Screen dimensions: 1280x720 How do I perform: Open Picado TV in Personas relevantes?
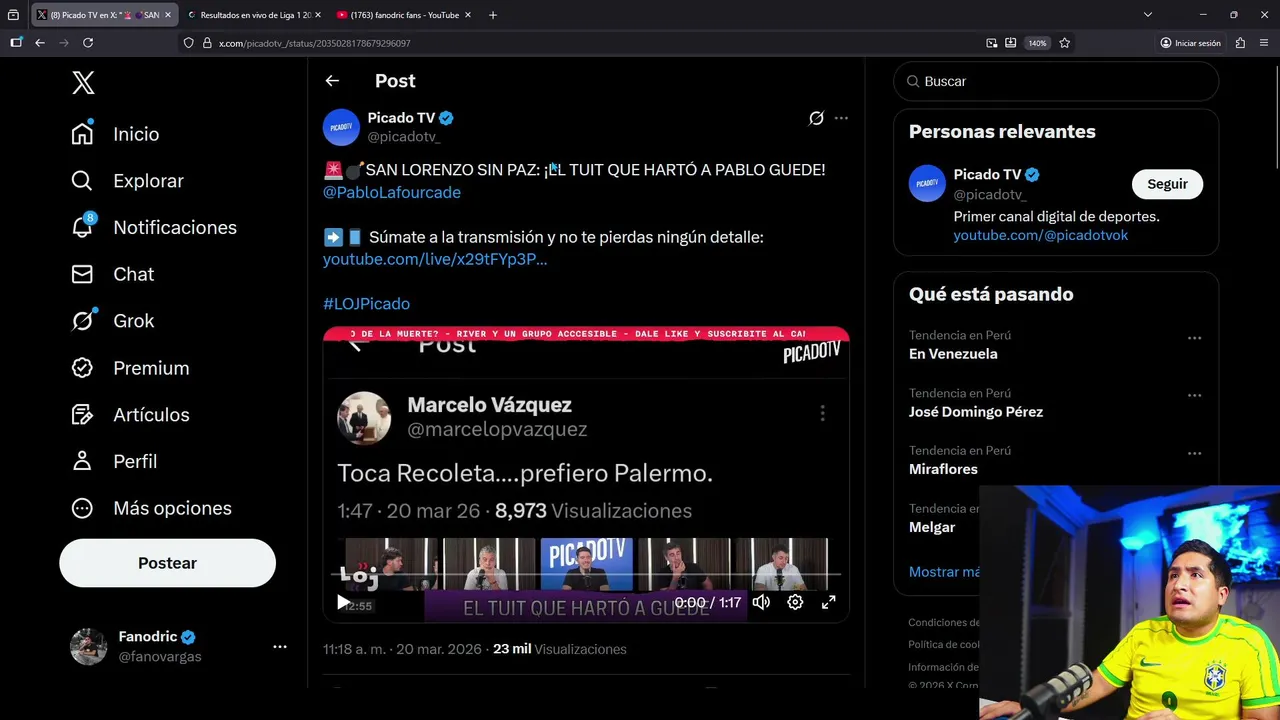point(987,175)
